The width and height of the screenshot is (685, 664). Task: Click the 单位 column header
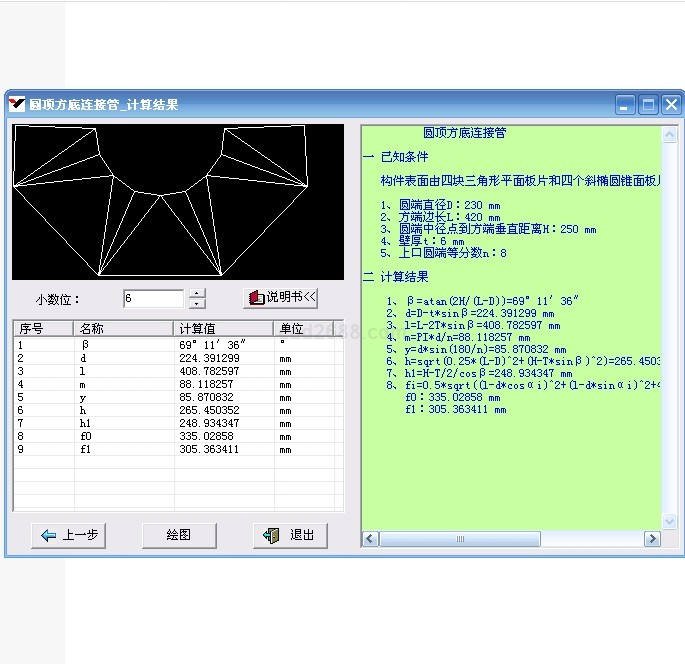pos(307,328)
